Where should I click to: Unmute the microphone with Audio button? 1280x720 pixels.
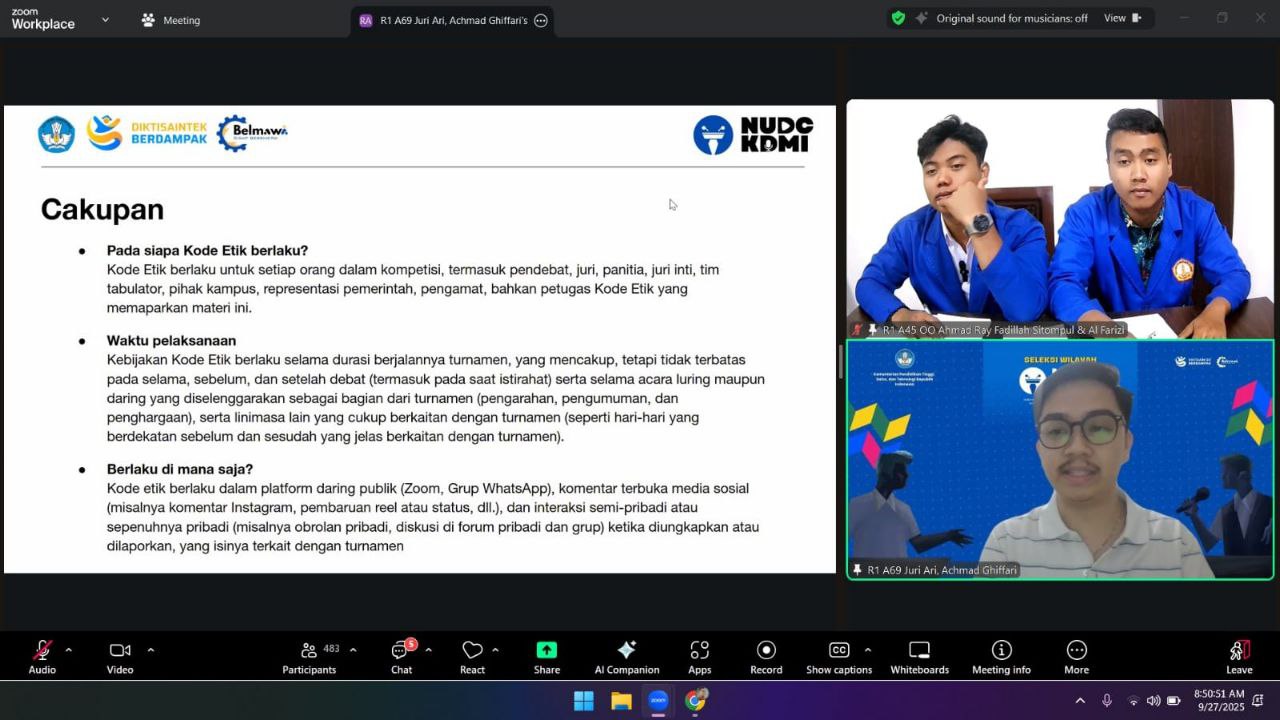tap(42, 656)
